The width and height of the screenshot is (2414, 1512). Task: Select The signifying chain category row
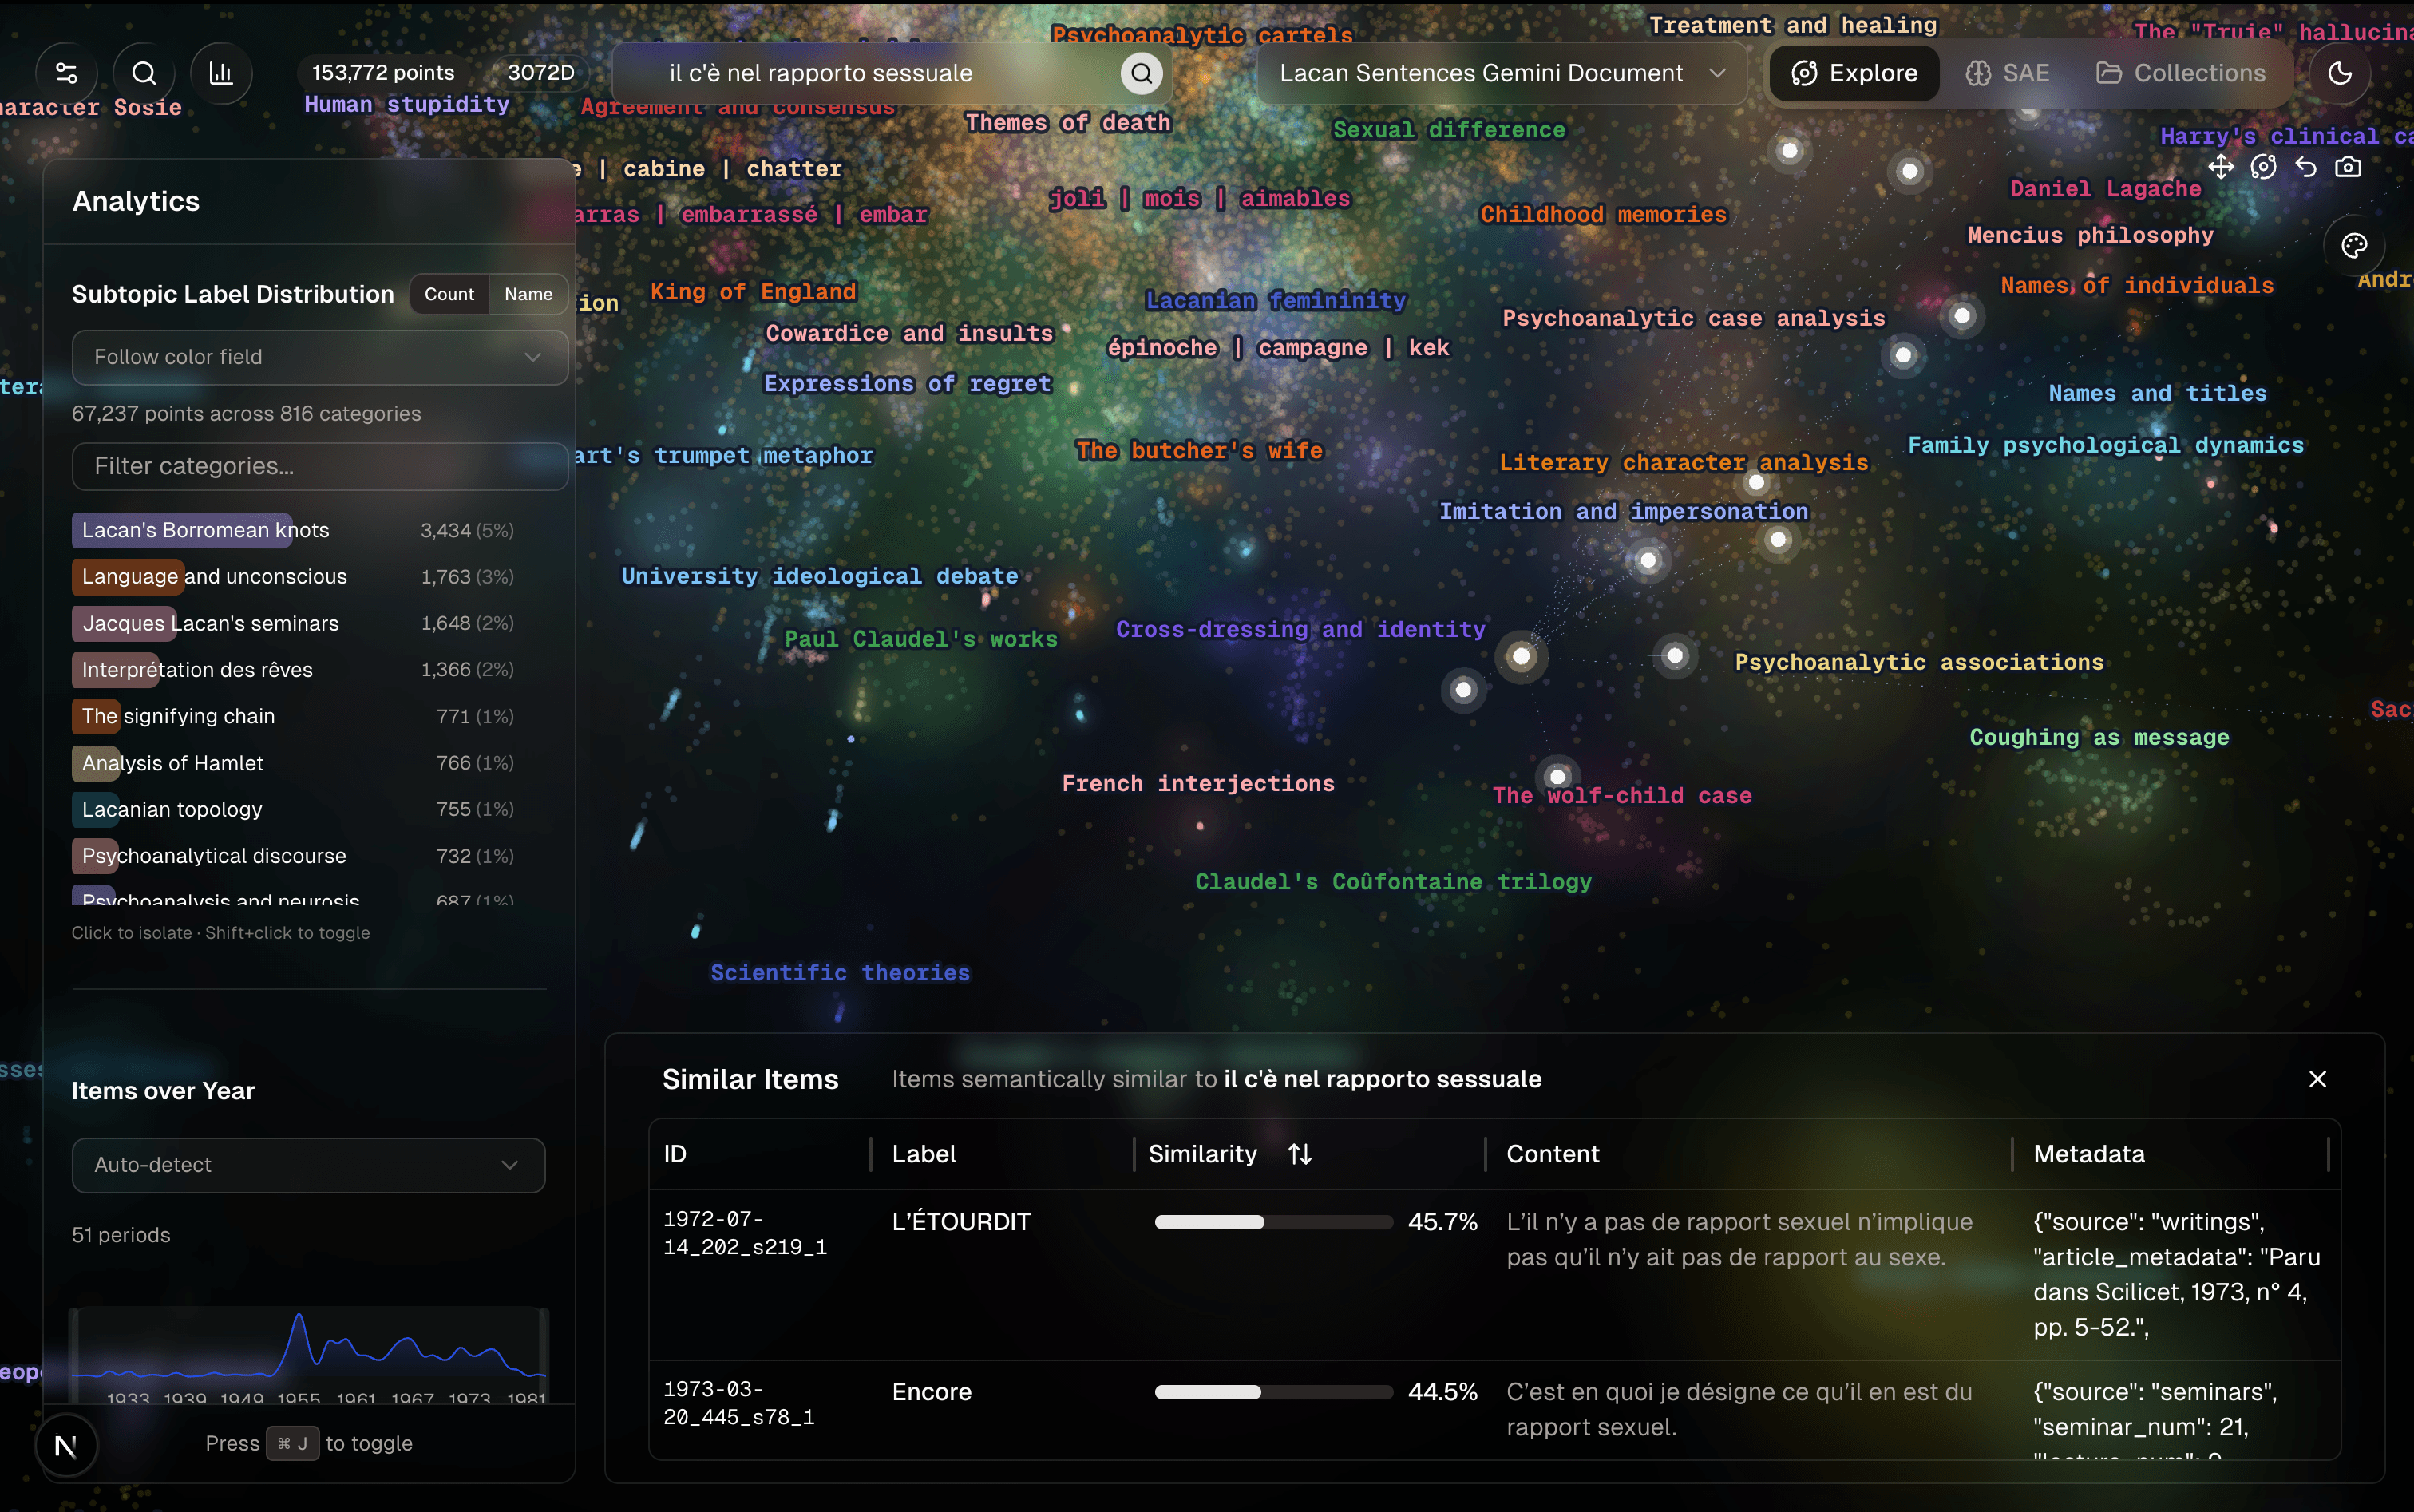(x=293, y=716)
